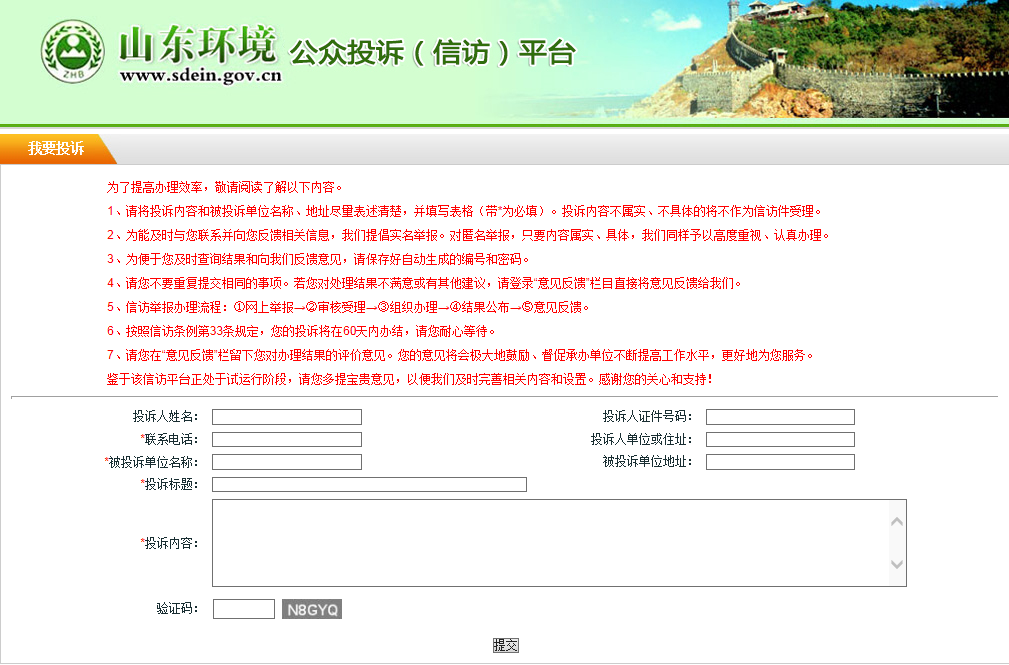
Task: Click the up arrow in 投诉内容 scrollbar
Action: (896, 521)
